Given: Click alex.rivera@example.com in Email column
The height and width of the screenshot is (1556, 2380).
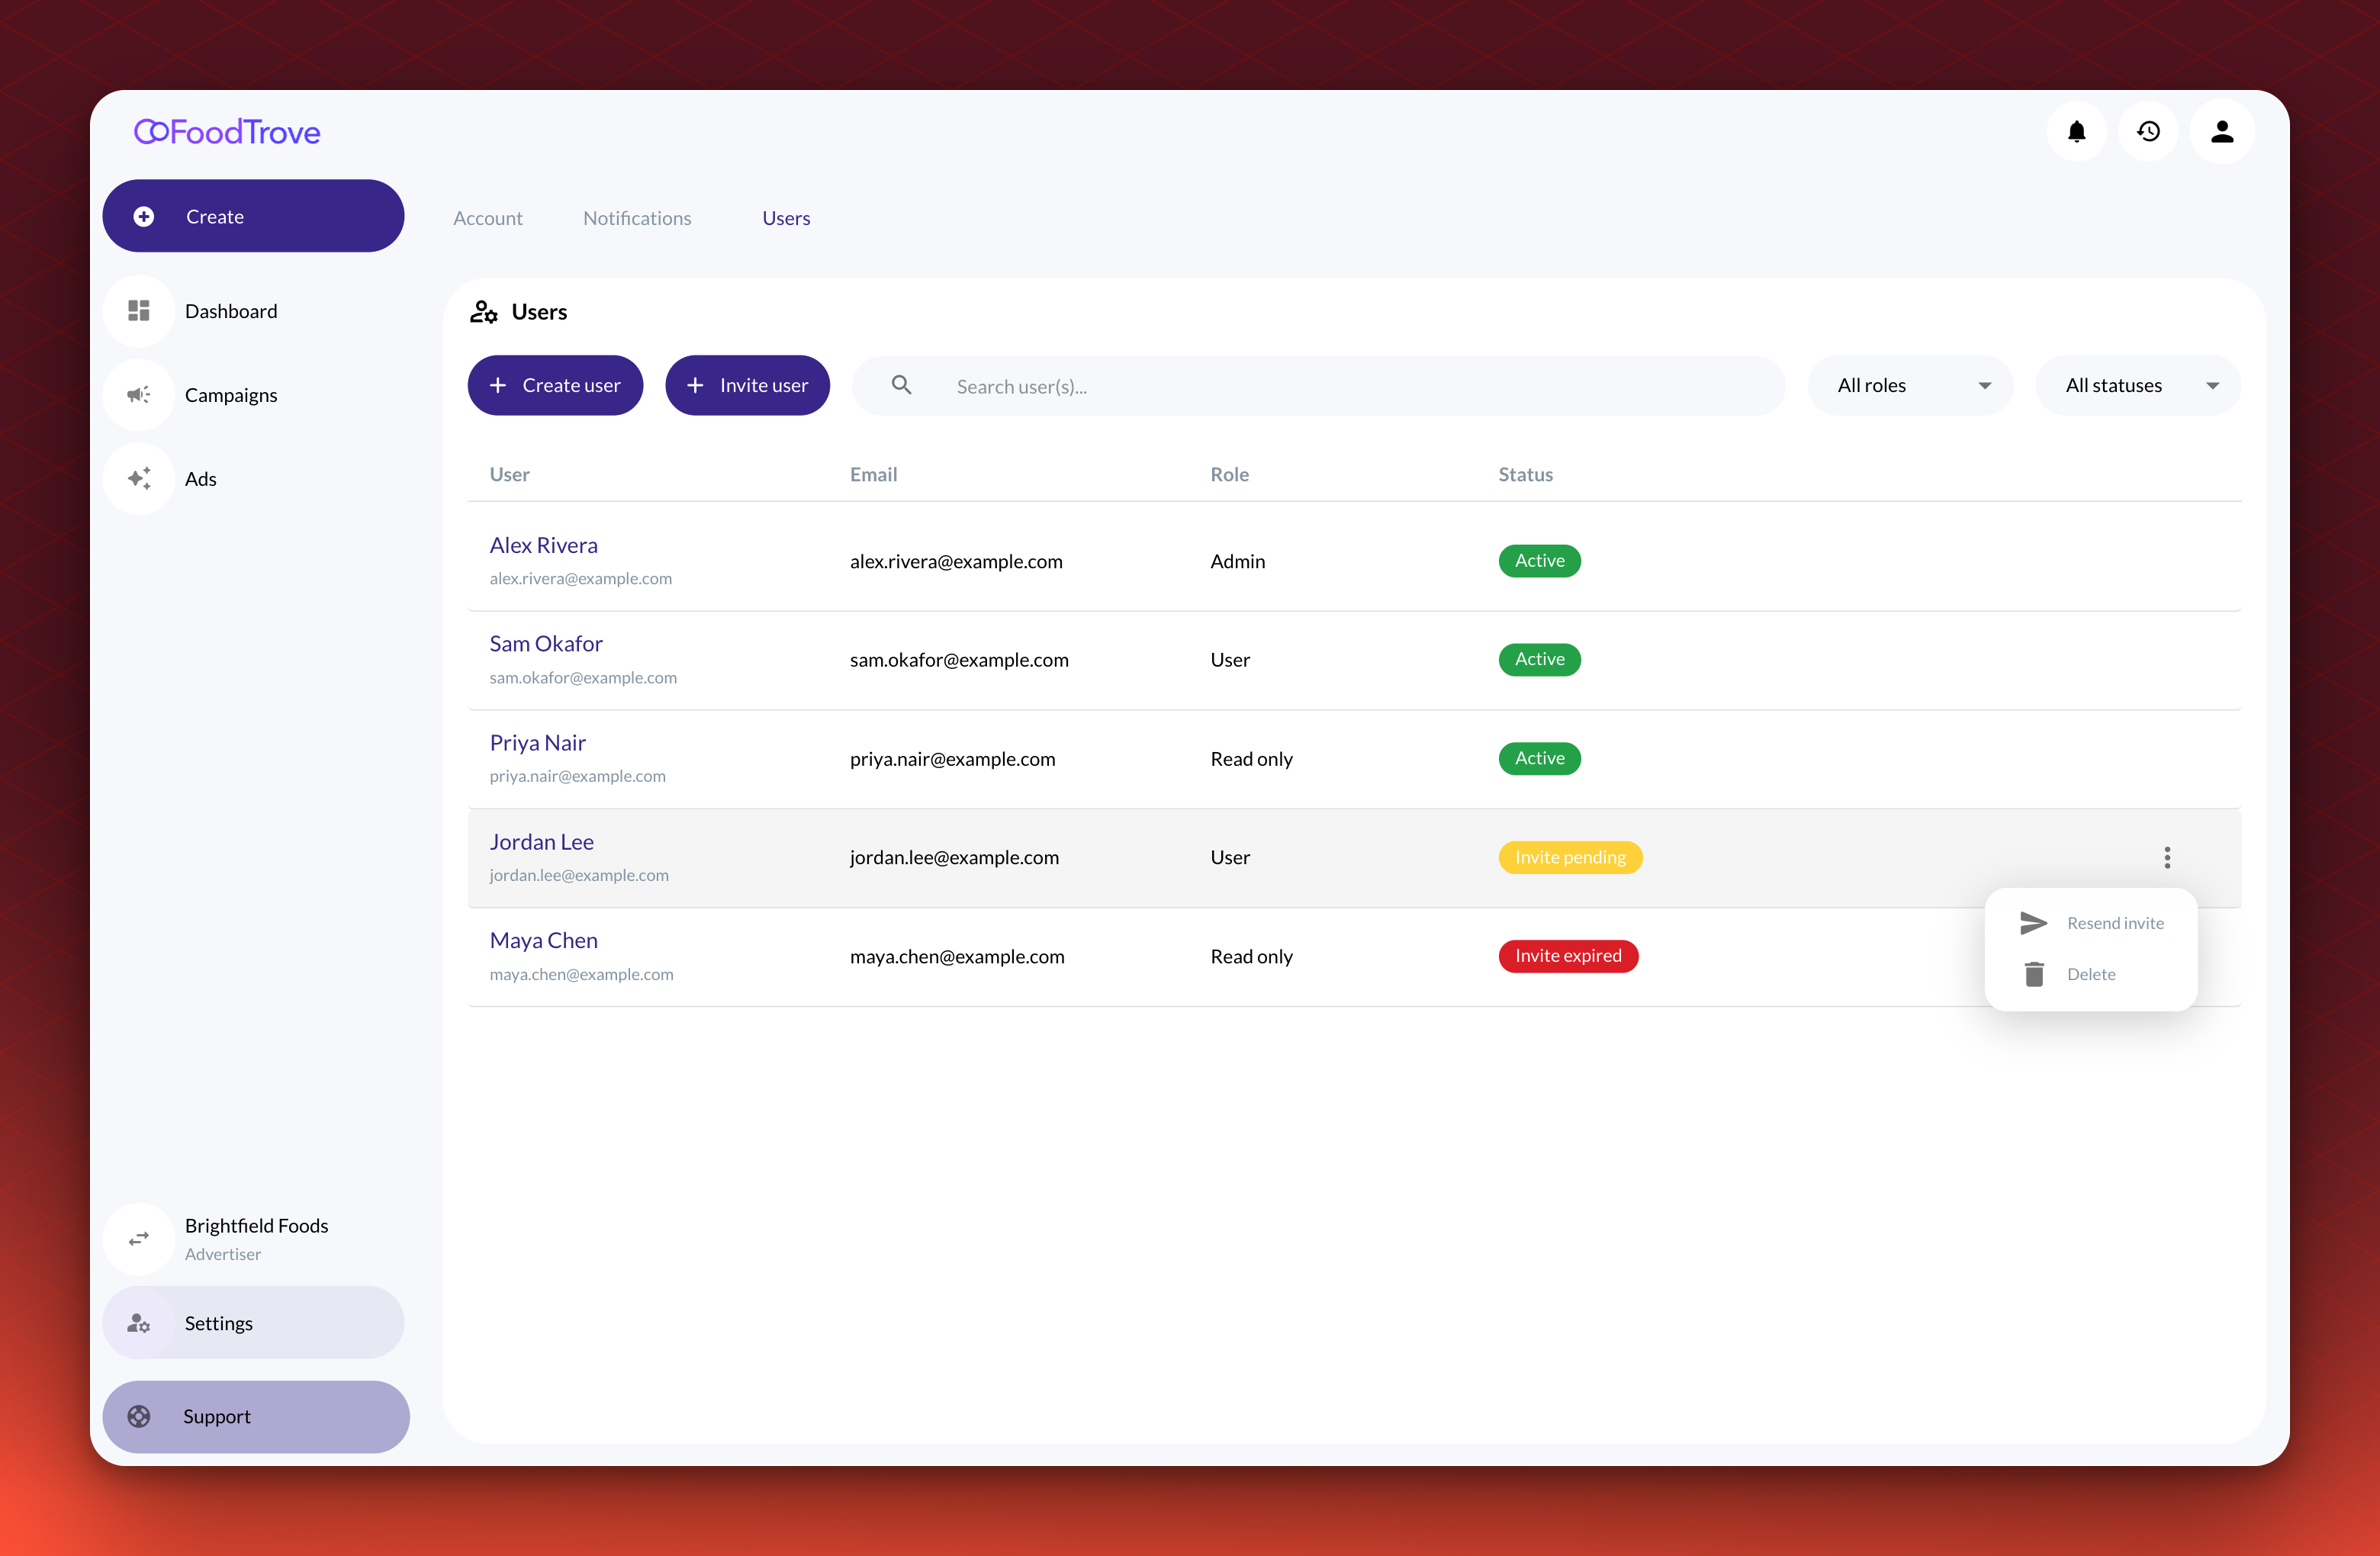Looking at the screenshot, I should [956, 561].
